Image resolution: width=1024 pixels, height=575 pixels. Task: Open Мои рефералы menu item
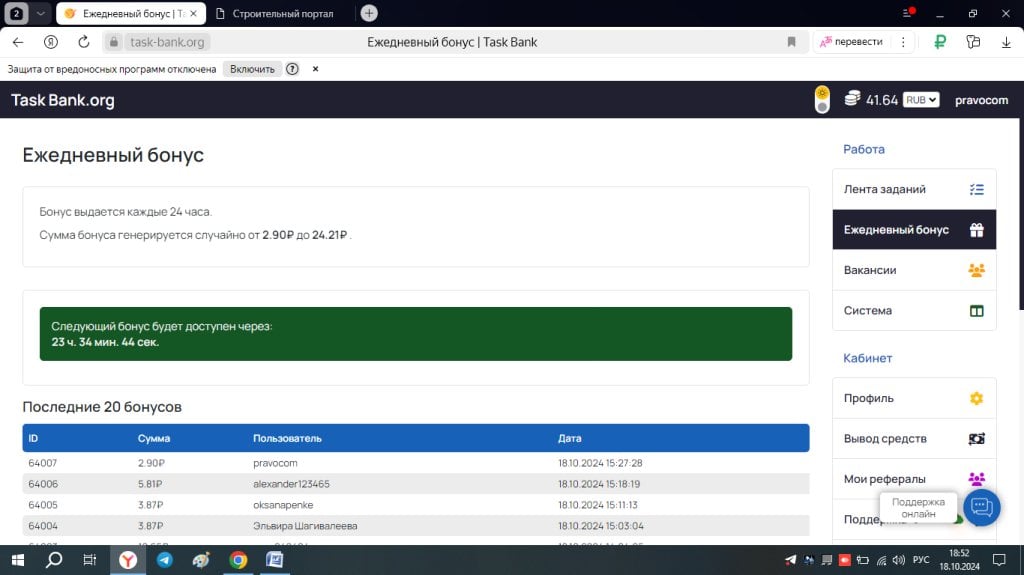(914, 479)
